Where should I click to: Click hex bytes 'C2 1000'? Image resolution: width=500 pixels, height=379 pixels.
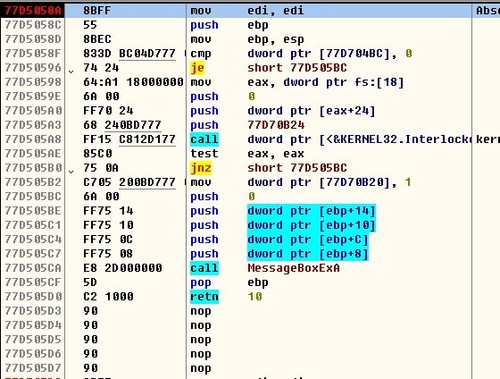coord(108,297)
